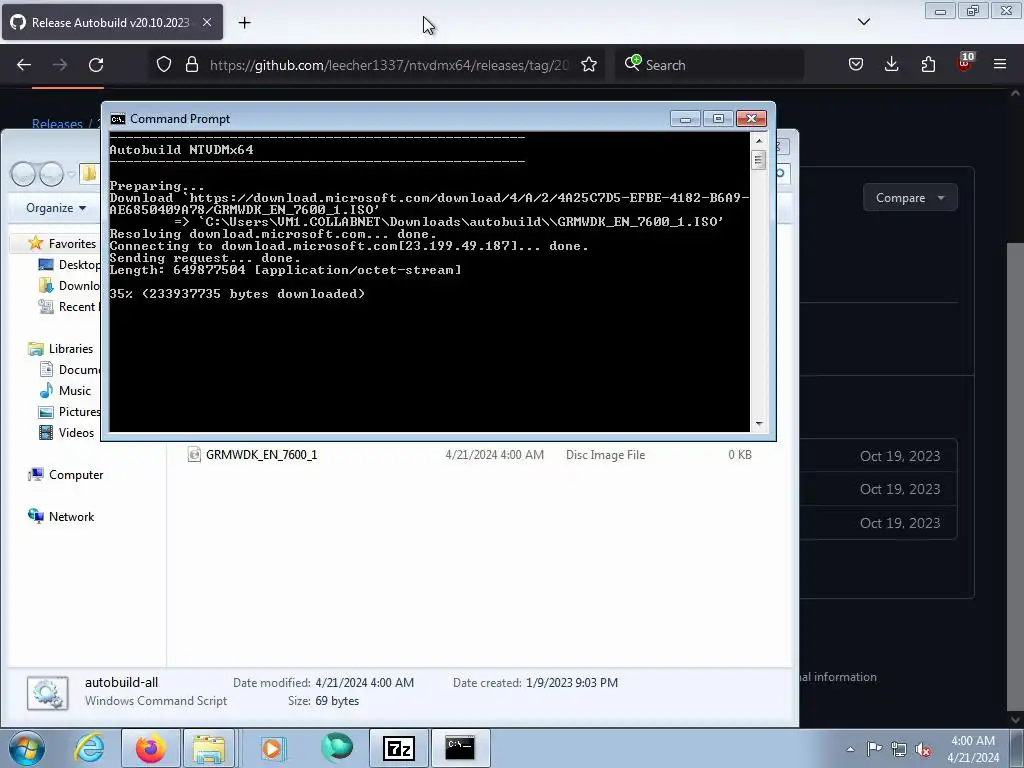Viewport: 1024px width, 768px height.
Task: Open the Pictures library
Action: point(71,411)
